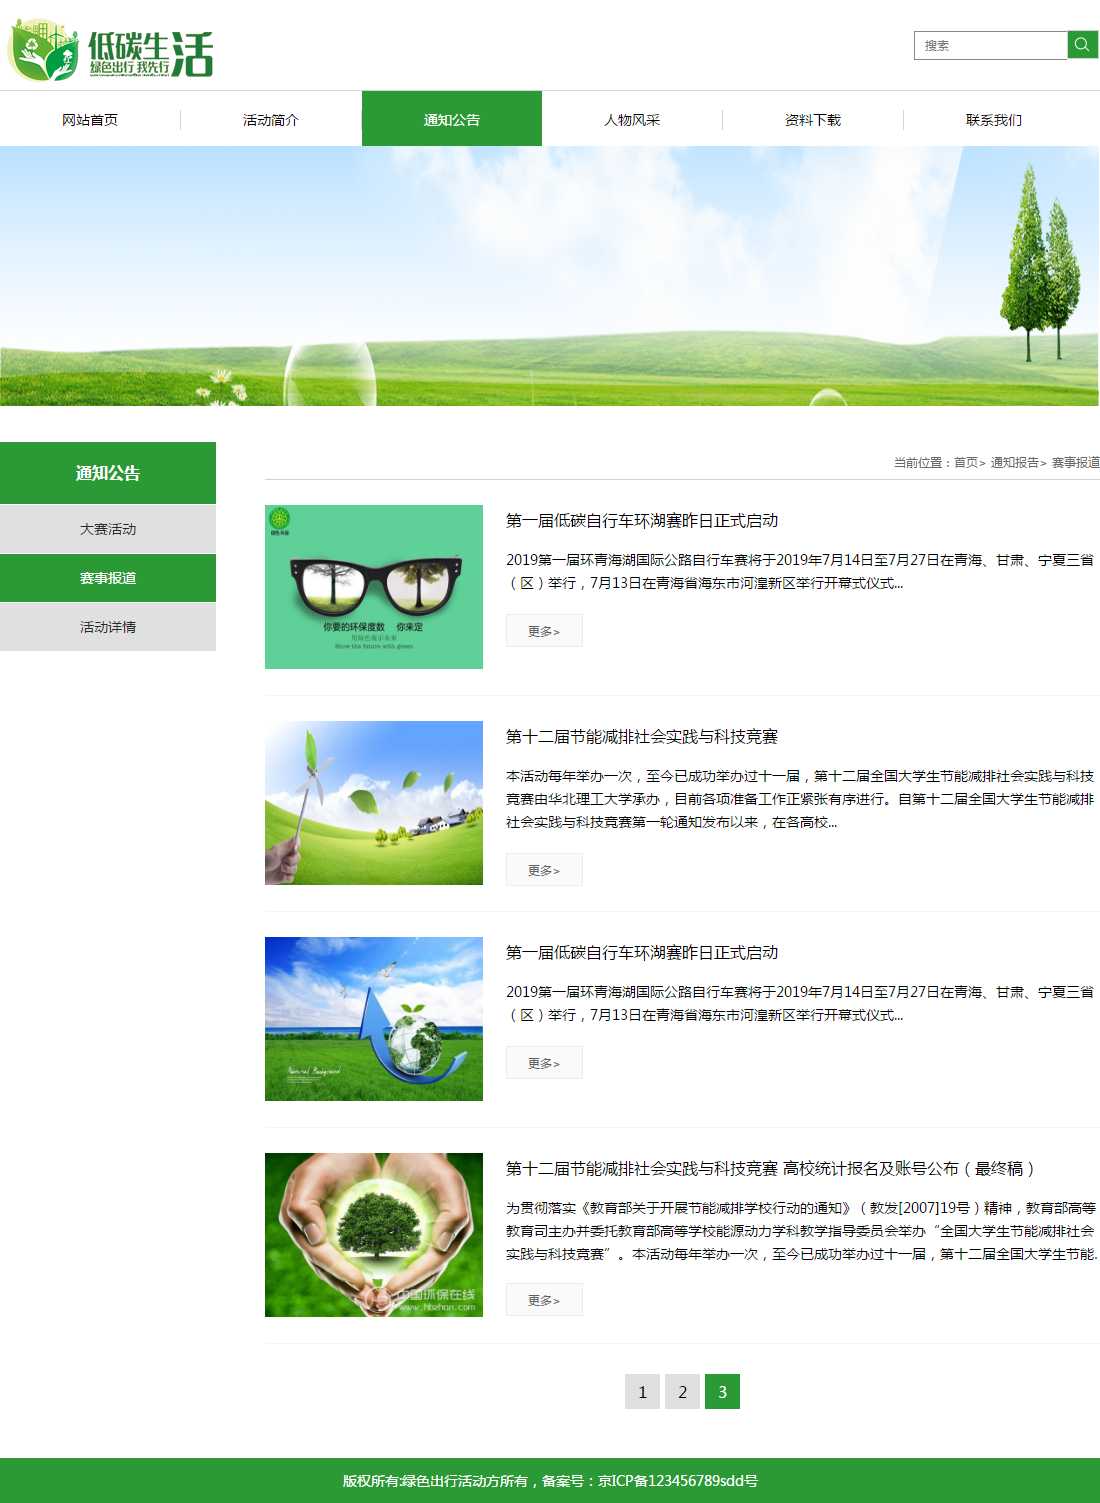The width and height of the screenshot is (1100, 1503).
Task: Open the windmill toy article thumbnail
Action: (x=374, y=803)
